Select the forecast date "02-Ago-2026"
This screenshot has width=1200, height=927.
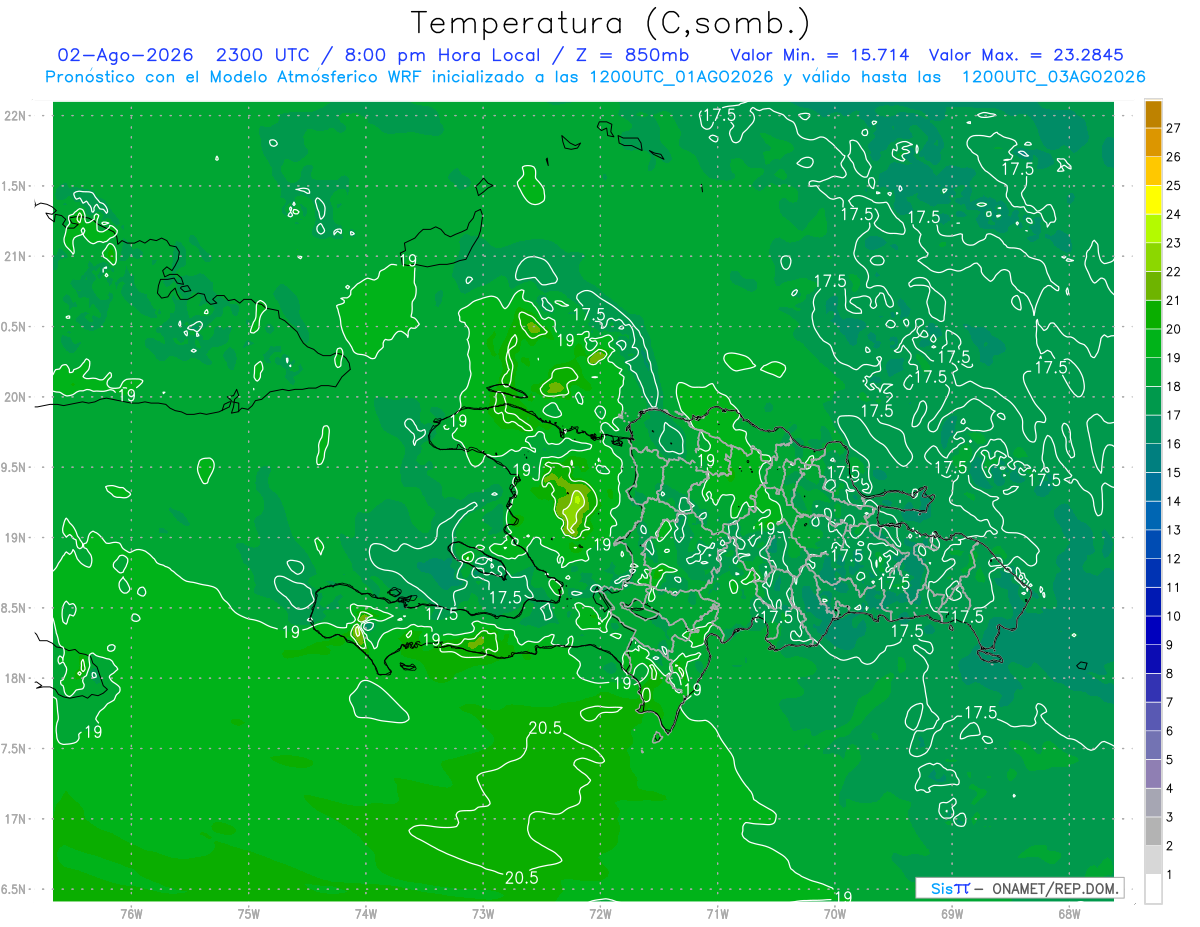(125, 55)
